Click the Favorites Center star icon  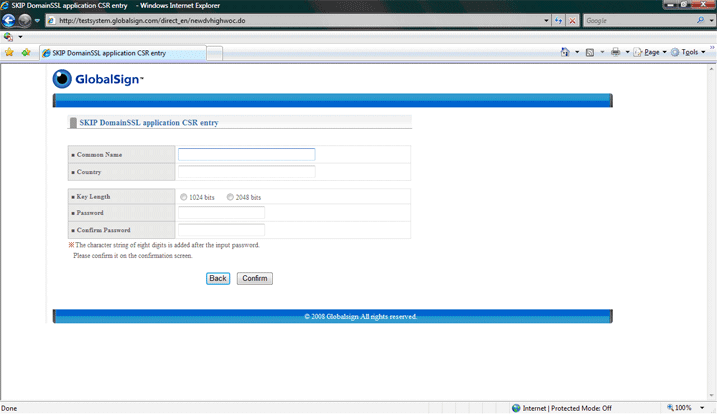[x=9, y=52]
